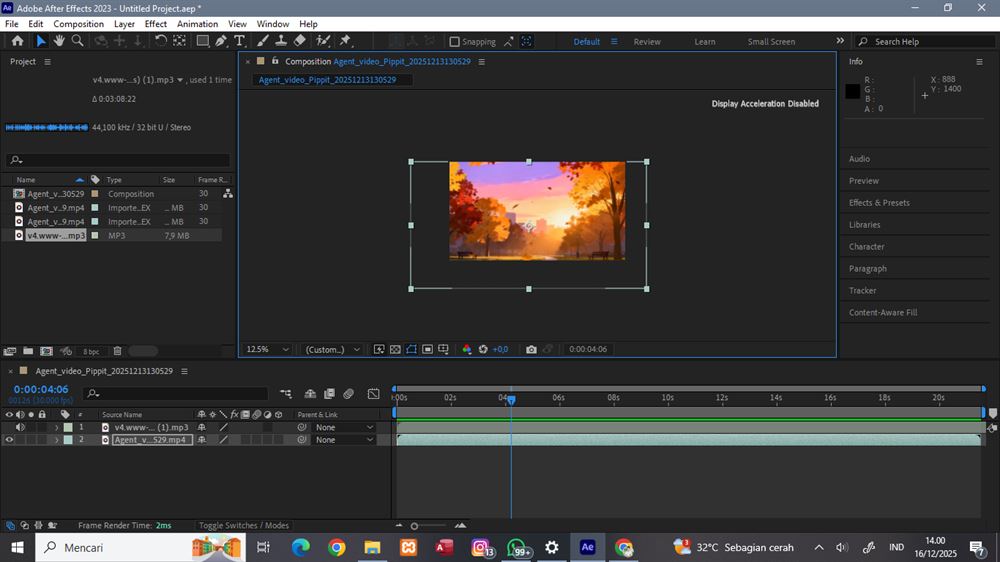Image resolution: width=1000 pixels, height=562 pixels.
Task: Mute audio of the mp3 layer
Action: pos(20,427)
